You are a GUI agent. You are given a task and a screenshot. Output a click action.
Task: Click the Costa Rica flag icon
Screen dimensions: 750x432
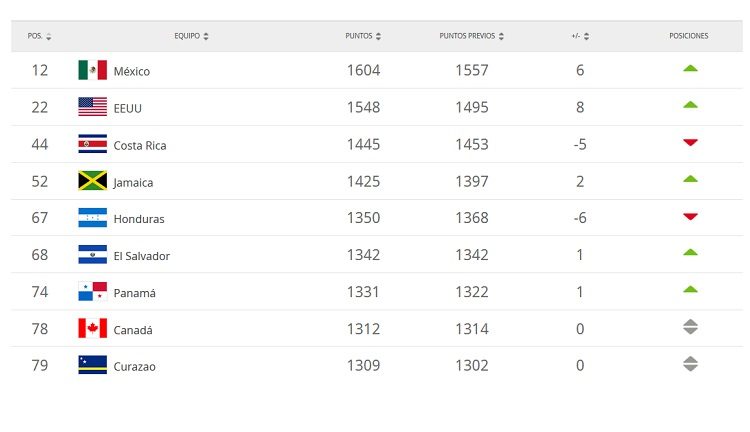(x=92, y=144)
